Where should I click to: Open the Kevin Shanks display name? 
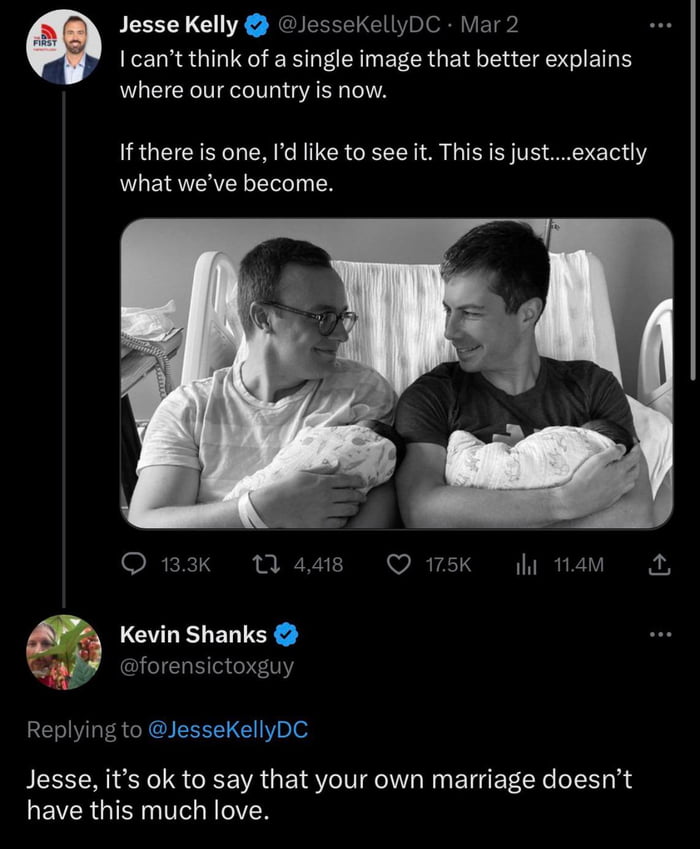tap(193, 634)
